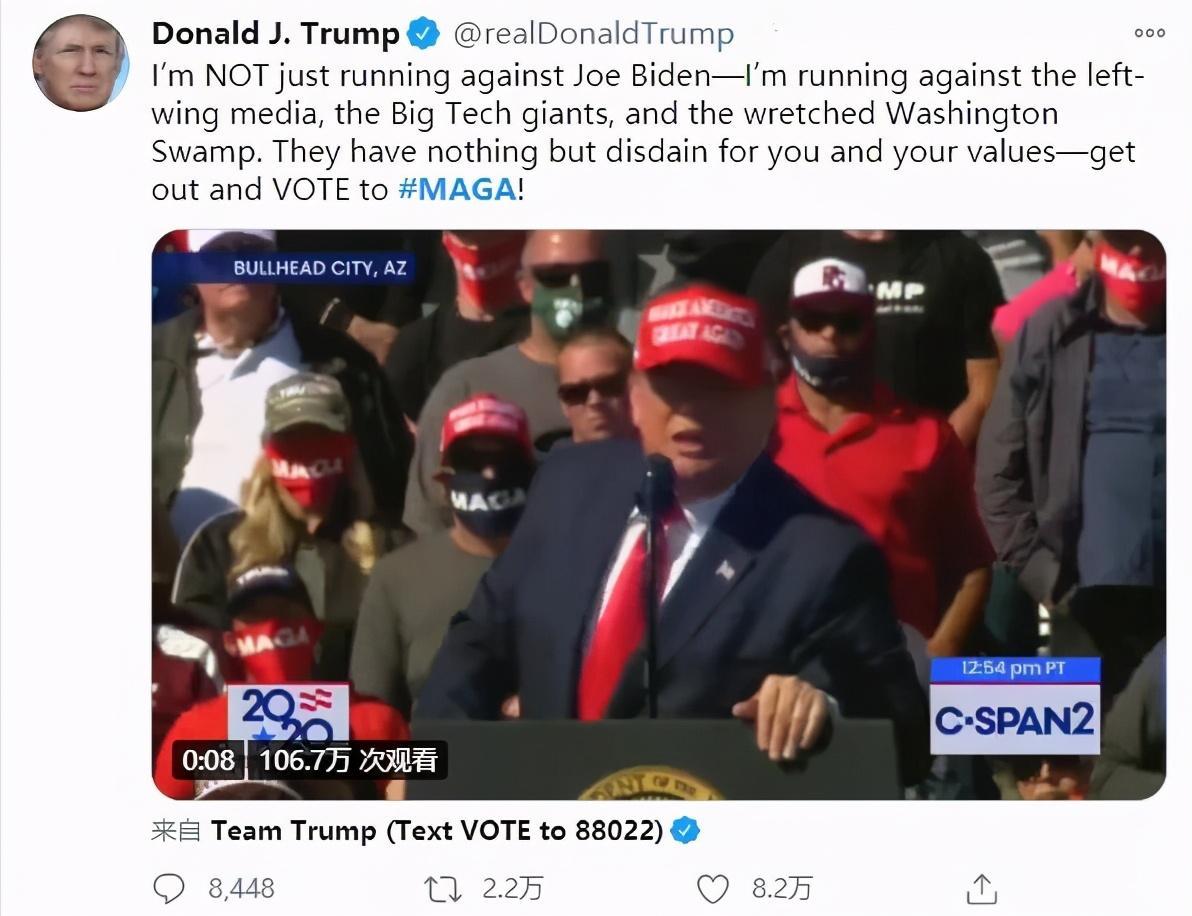Viewport: 1192px width, 916px height.
Task: Click the 106.7万 view count label
Action: [348, 760]
